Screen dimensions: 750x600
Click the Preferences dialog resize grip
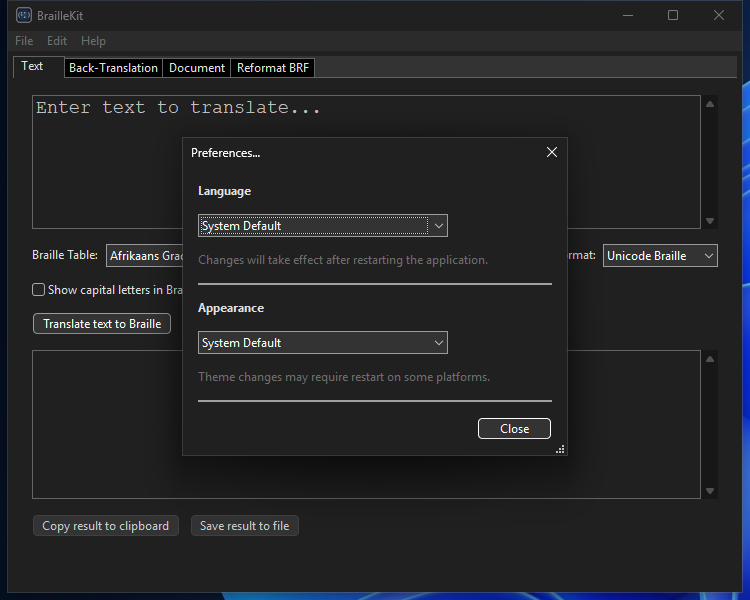tap(560, 449)
